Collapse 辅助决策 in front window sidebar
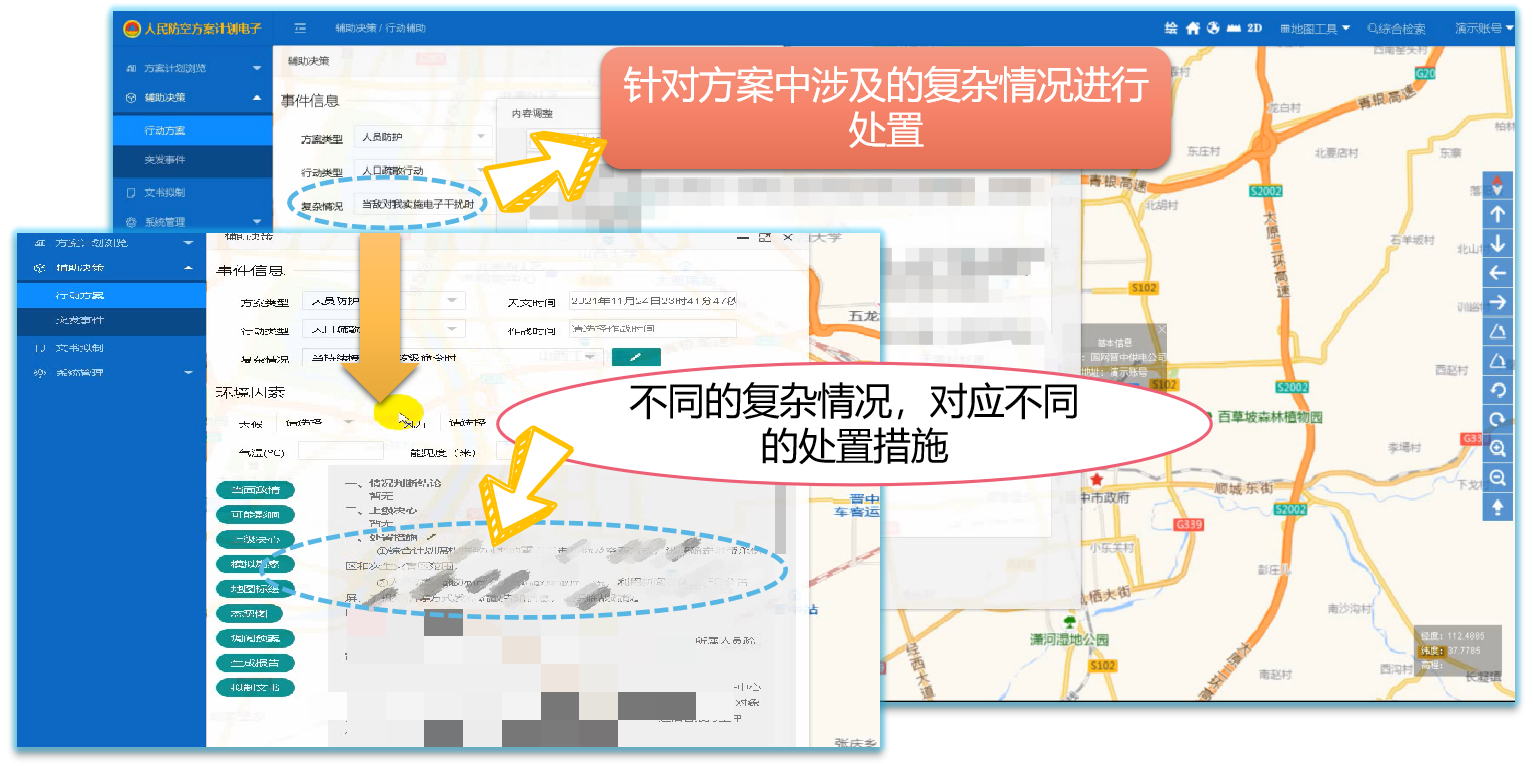The height and width of the screenshot is (772, 1533). [111, 268]
